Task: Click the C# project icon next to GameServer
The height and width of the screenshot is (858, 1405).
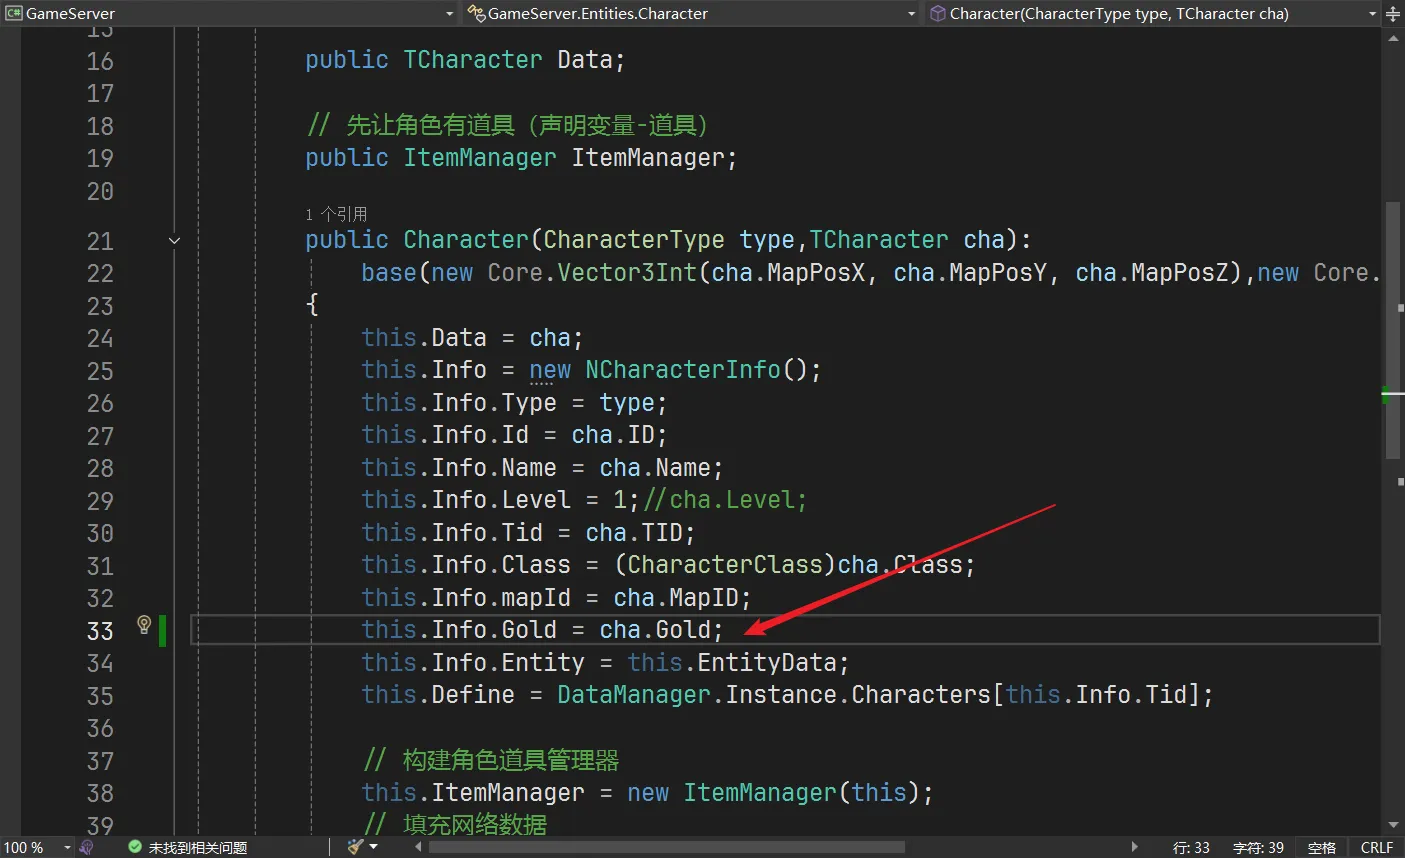Action: pyautogui.click(x=13, y=13)
